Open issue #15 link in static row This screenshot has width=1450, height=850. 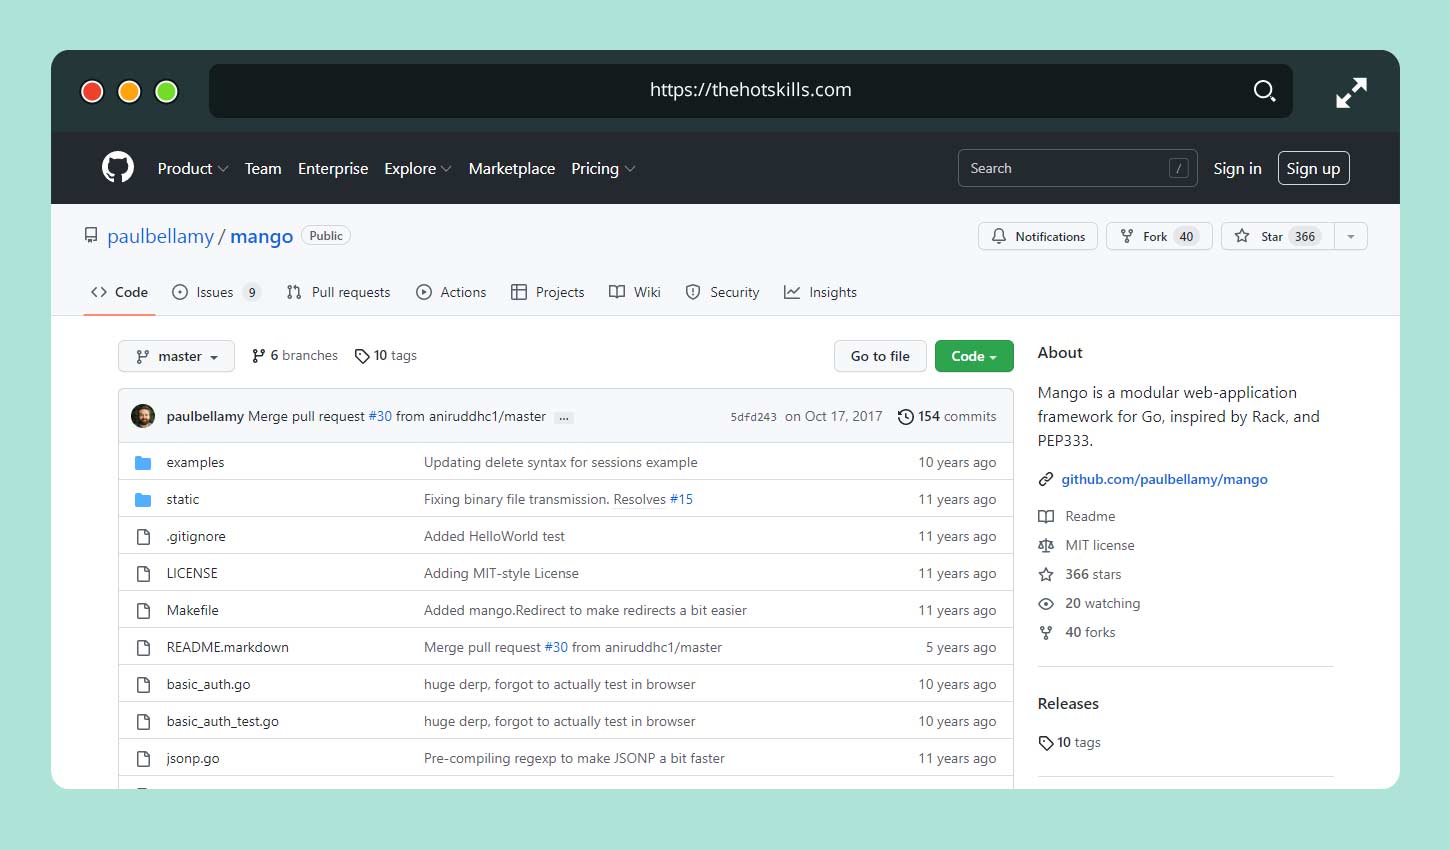pos(681,499)
